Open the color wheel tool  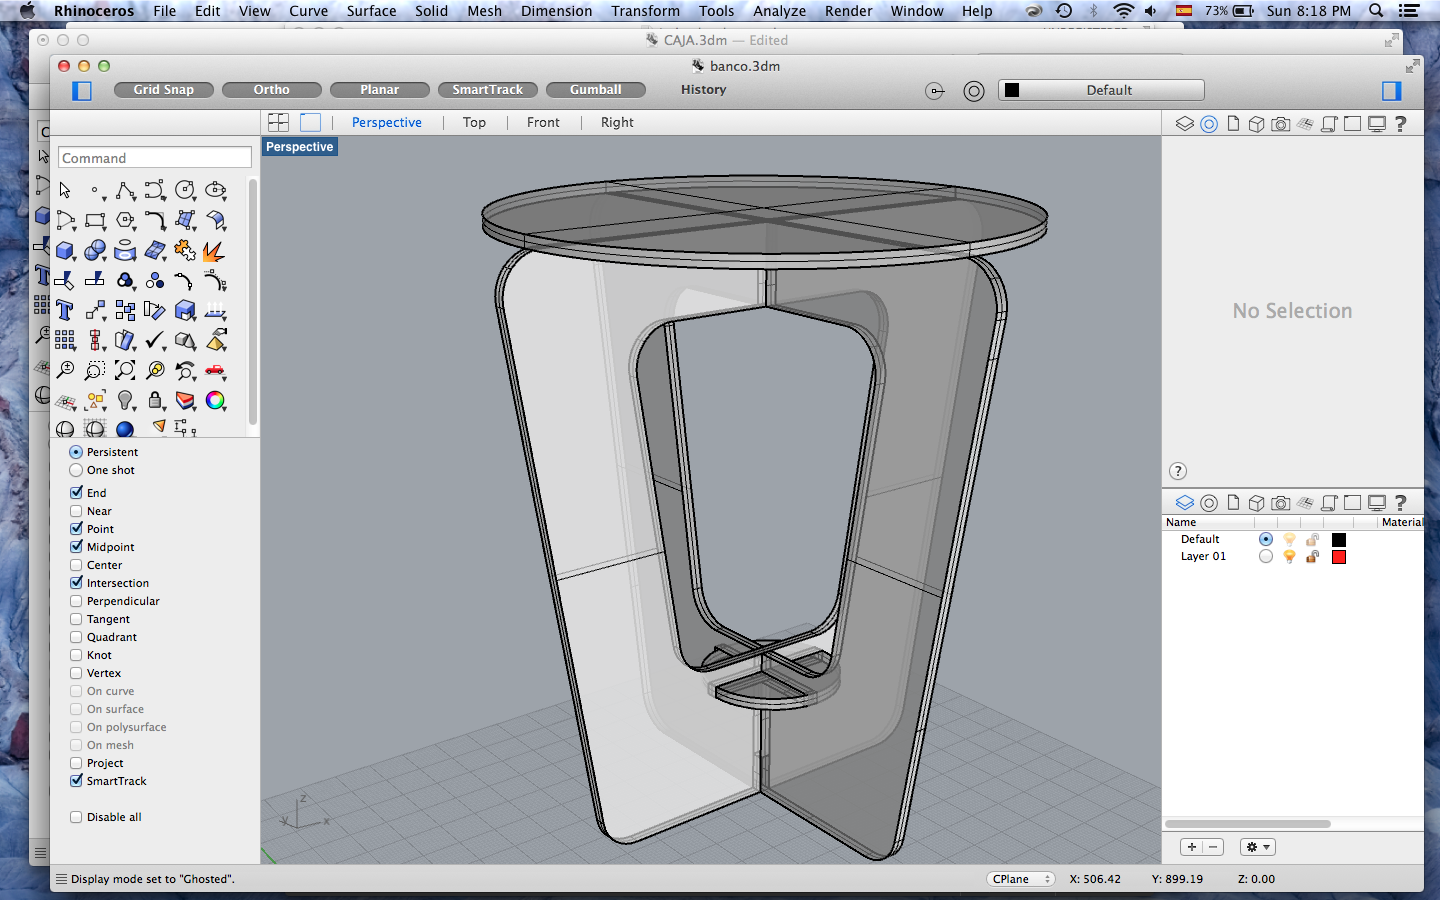[x=215, y=400]
